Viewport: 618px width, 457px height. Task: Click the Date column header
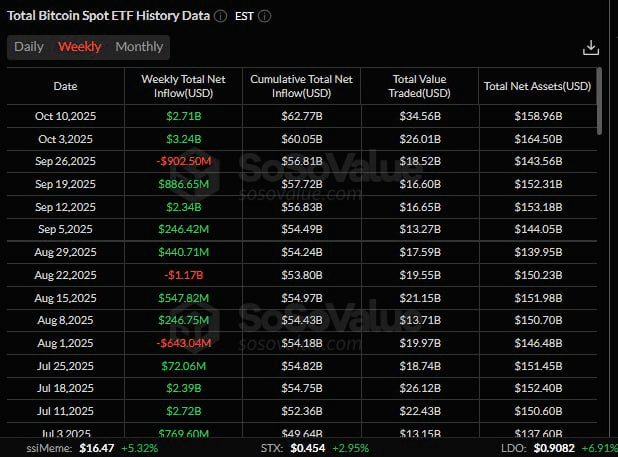65,86
